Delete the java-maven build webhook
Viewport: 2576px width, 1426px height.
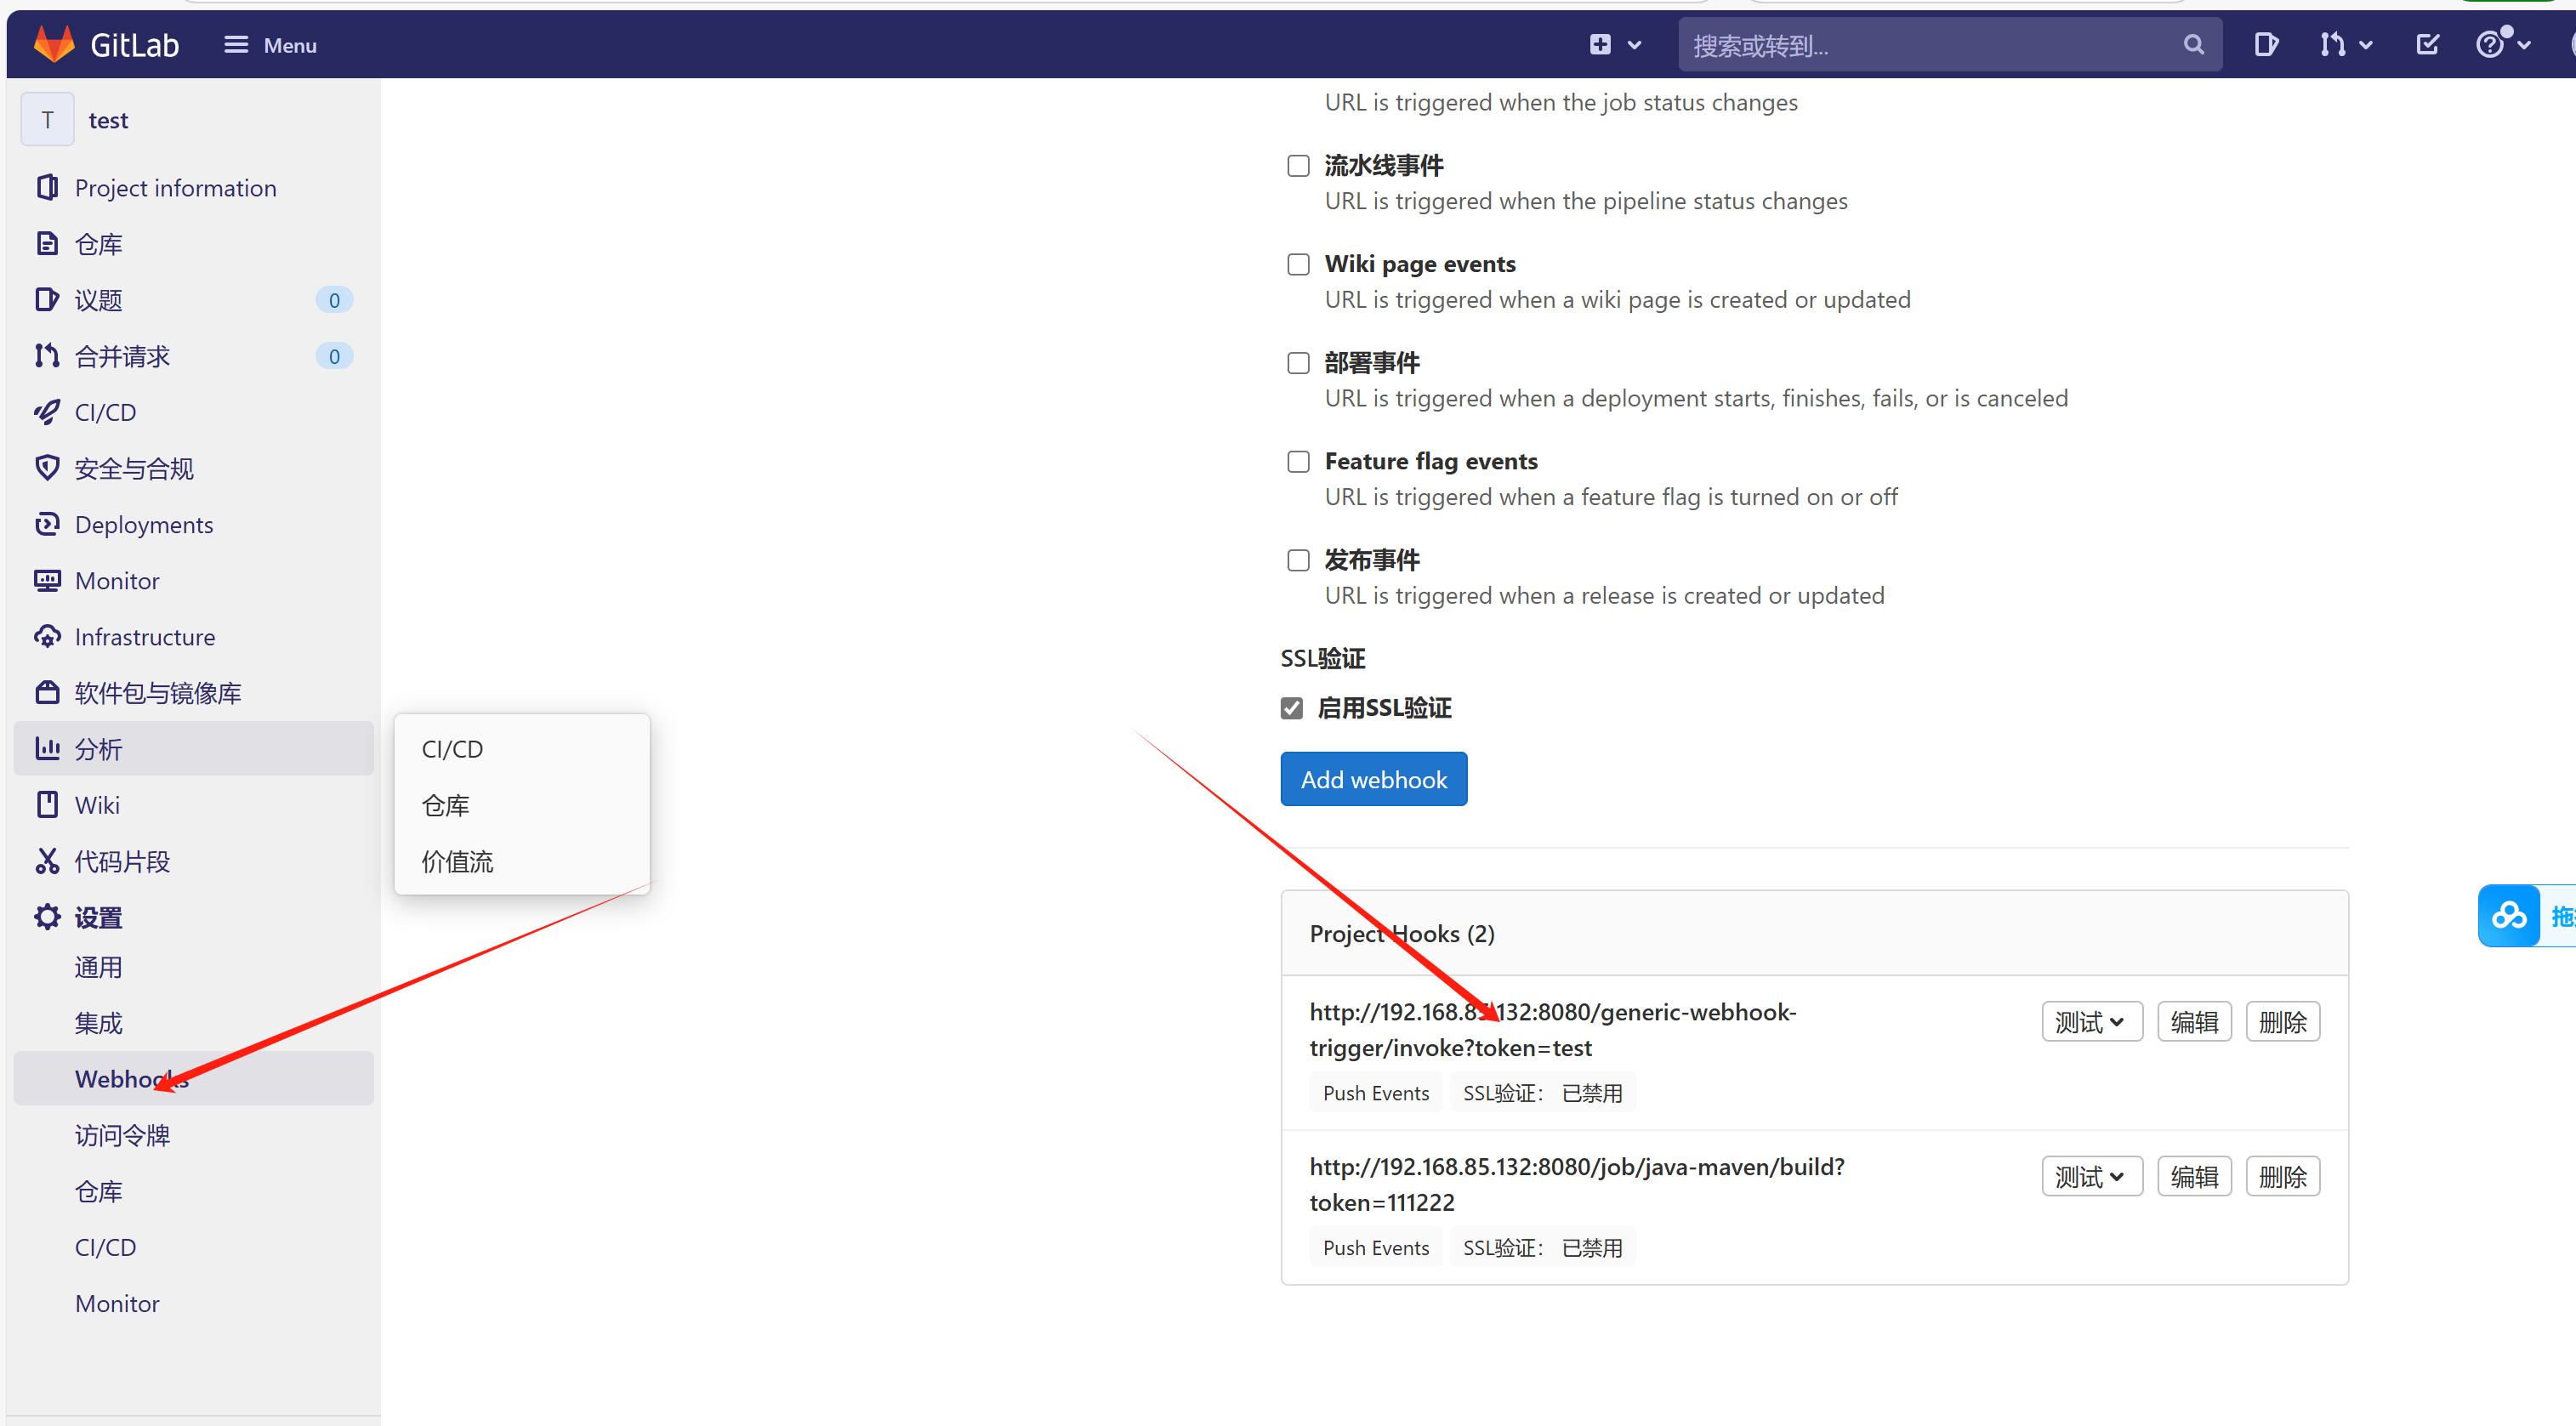pos(2282,1176)
